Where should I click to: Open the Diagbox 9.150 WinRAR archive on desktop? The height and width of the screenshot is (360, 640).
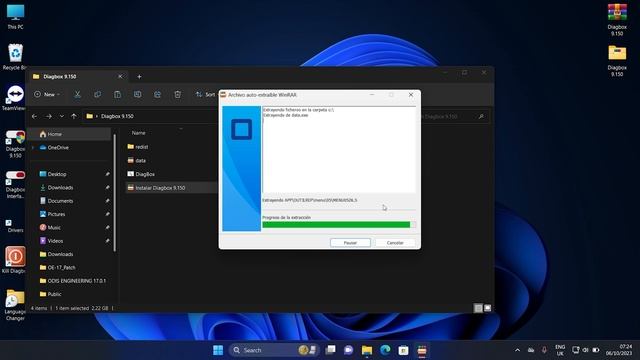(617, 20)
